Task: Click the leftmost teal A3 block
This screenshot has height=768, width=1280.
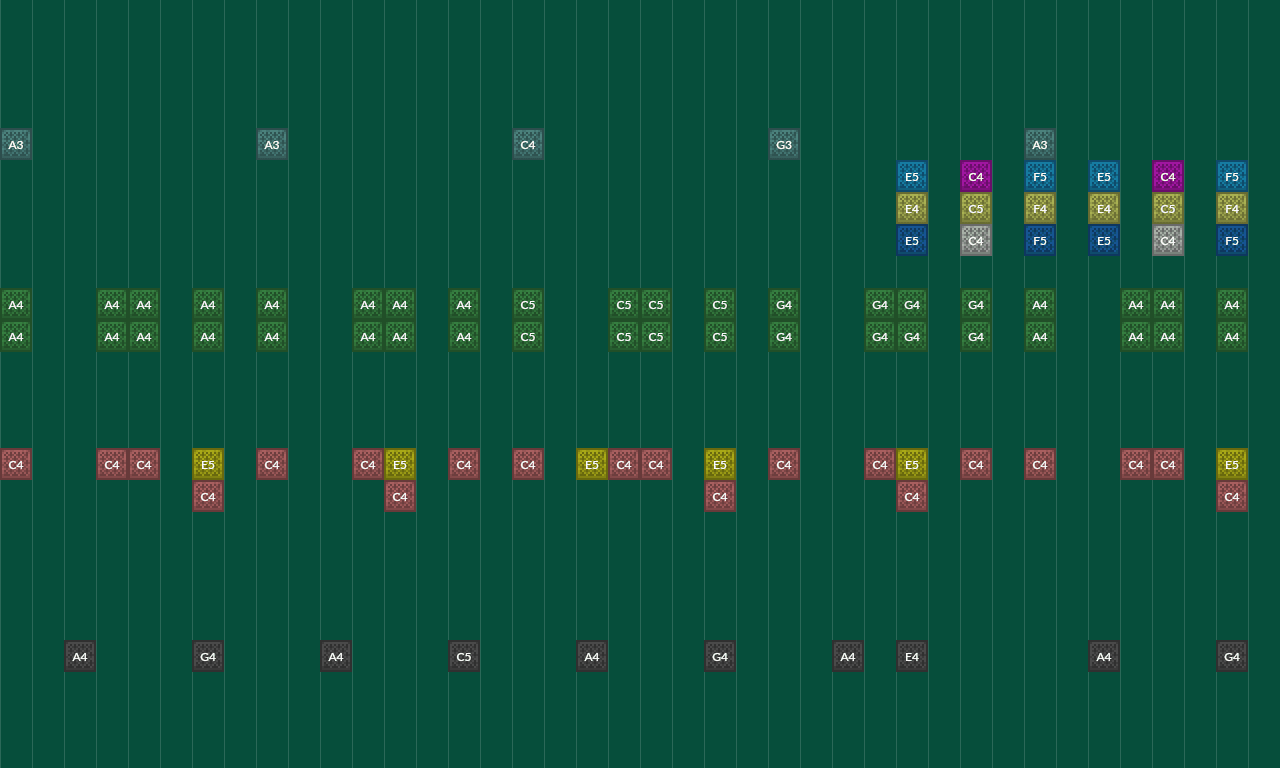Action: coord(16,144)
